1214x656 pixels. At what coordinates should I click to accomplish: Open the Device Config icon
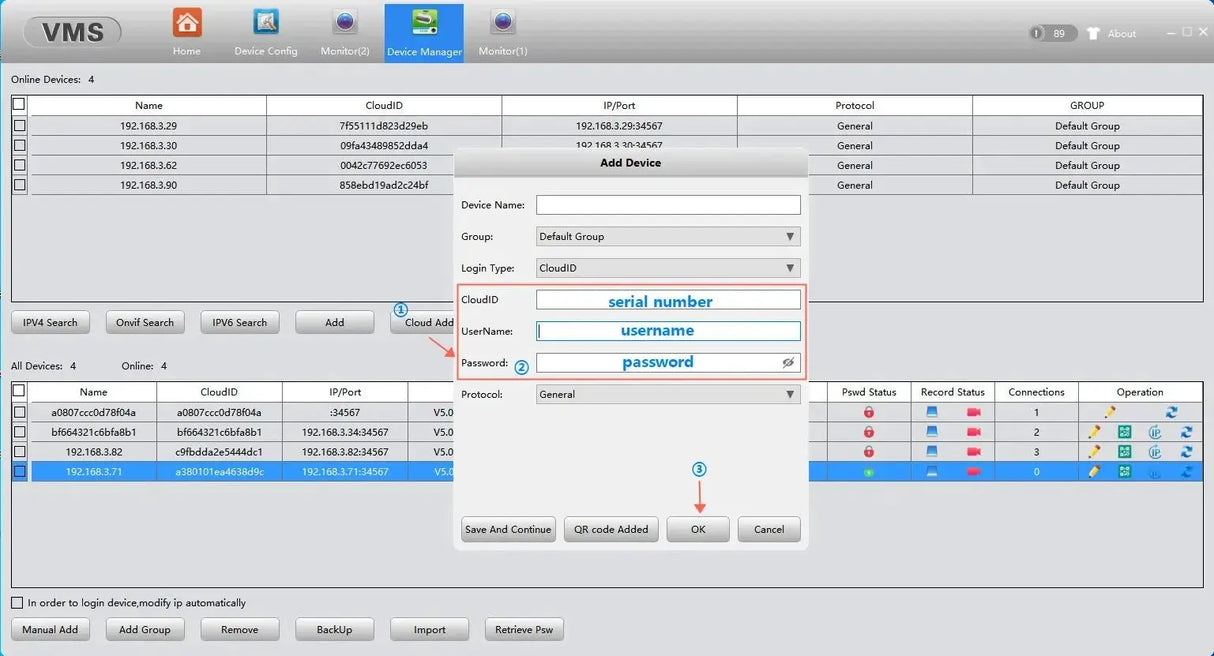click(266, 22)
